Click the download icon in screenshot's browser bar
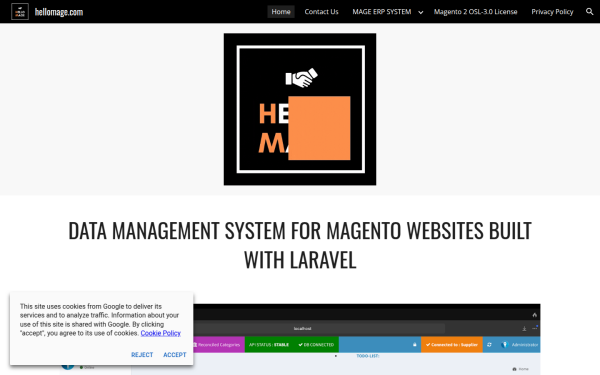 (524, 329)
